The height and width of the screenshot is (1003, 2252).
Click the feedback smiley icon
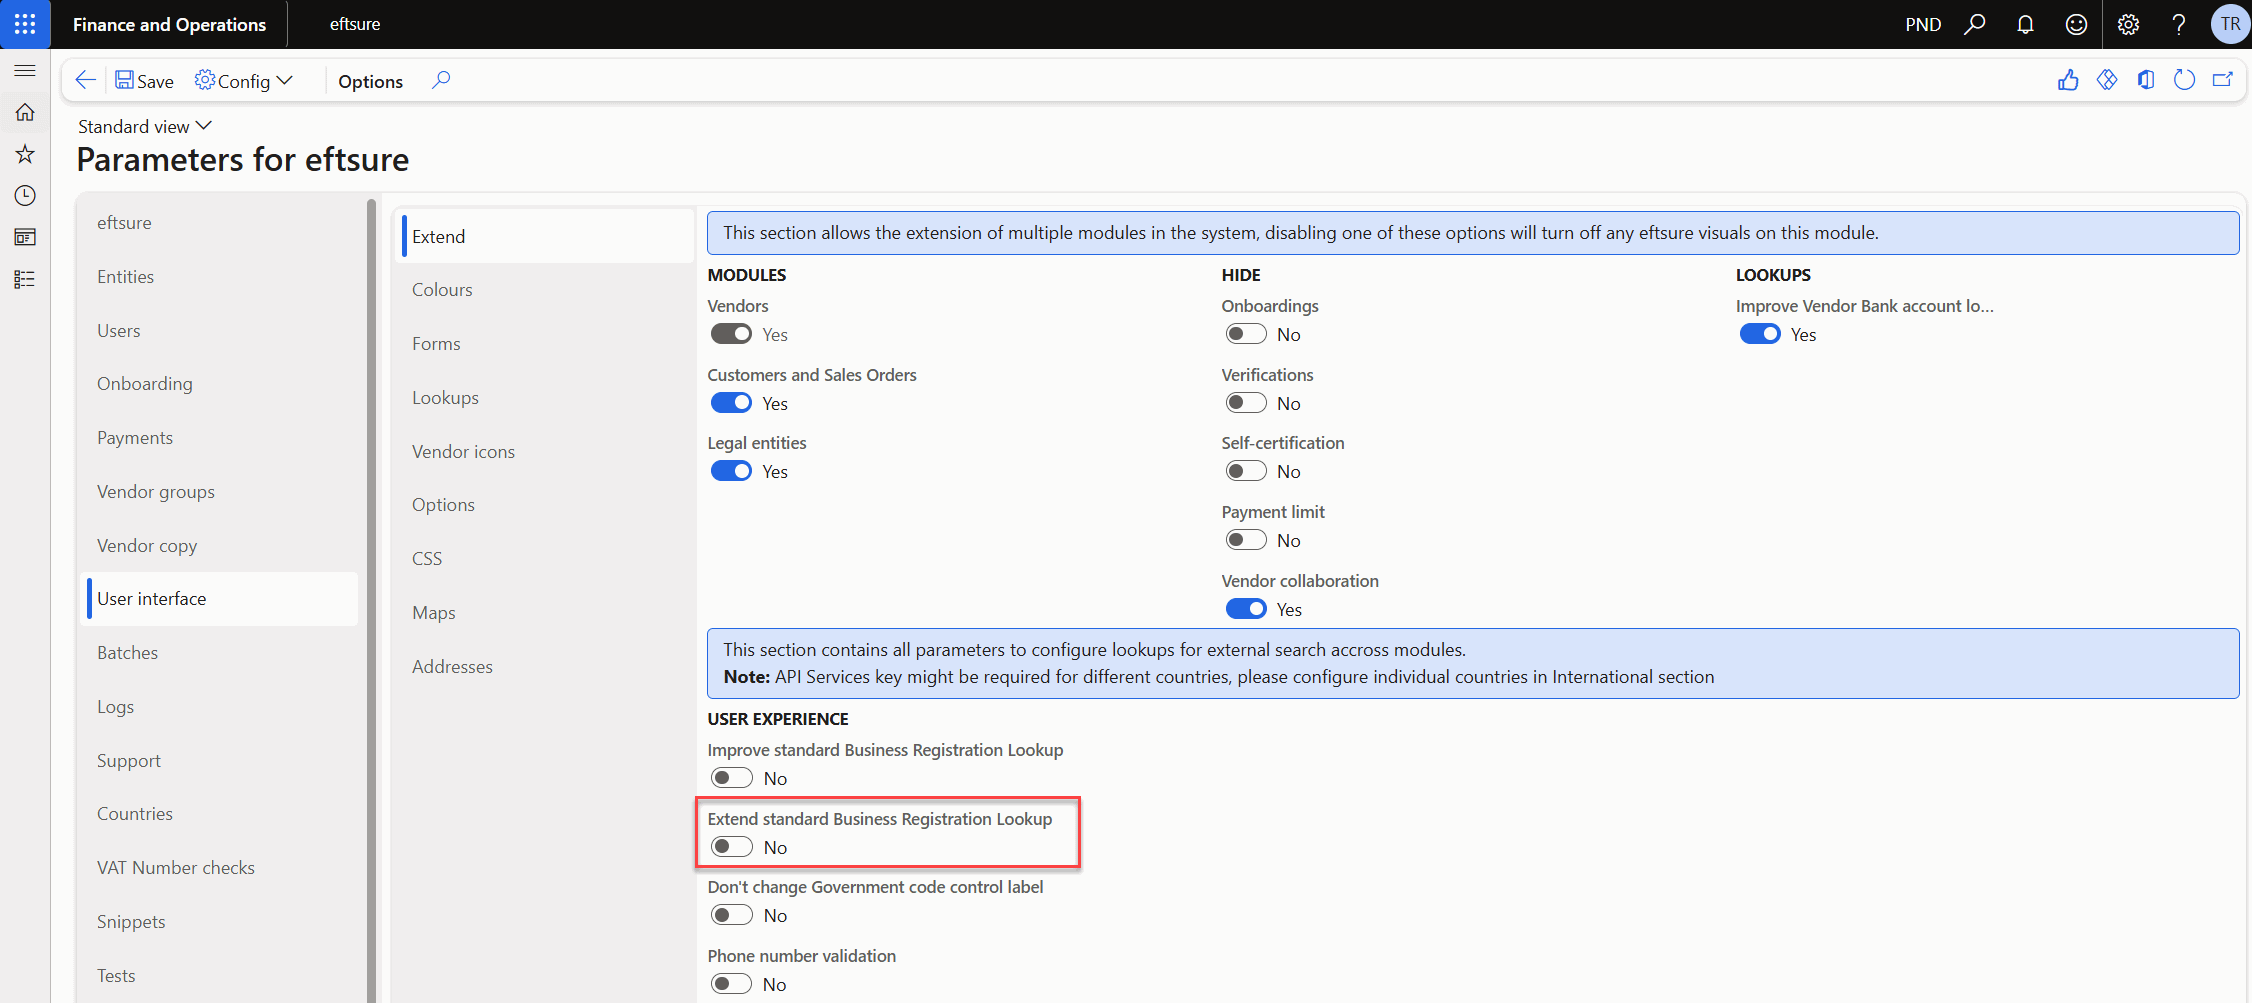click(x=2076, y=24)
